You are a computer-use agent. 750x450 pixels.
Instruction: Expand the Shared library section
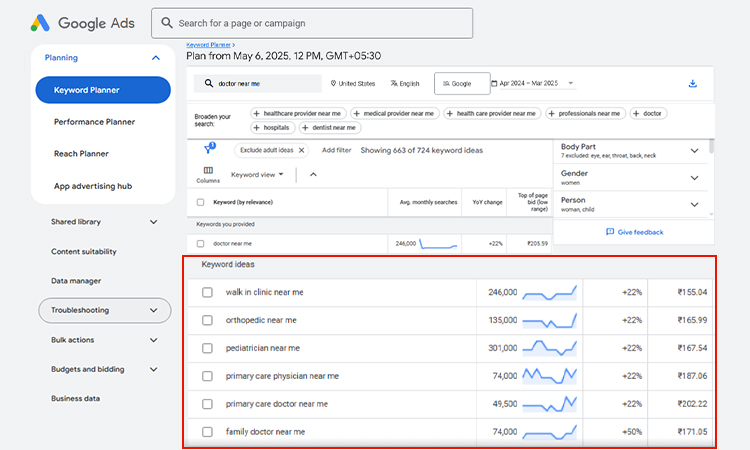pyautogui.click(x=154, y=222)
